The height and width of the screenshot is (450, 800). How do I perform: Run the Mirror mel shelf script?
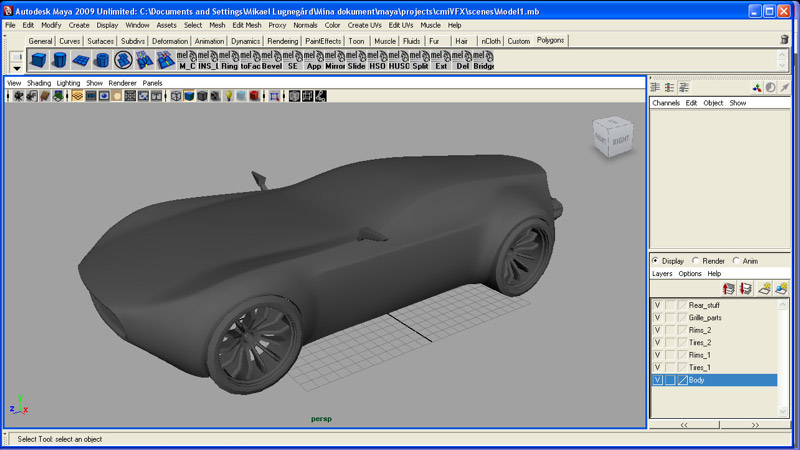[335, 60]
